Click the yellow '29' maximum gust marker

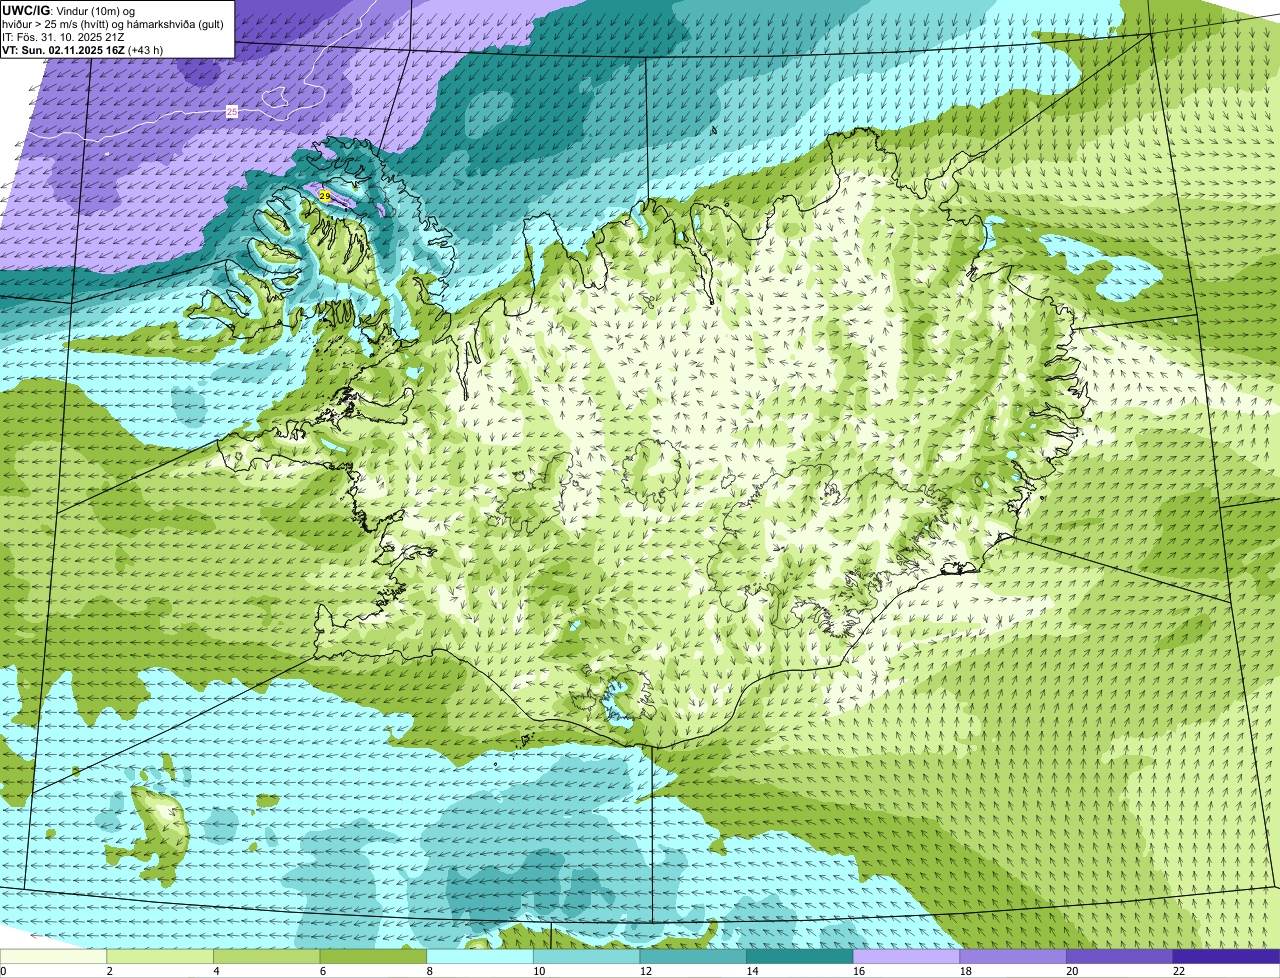pos(325,196)
